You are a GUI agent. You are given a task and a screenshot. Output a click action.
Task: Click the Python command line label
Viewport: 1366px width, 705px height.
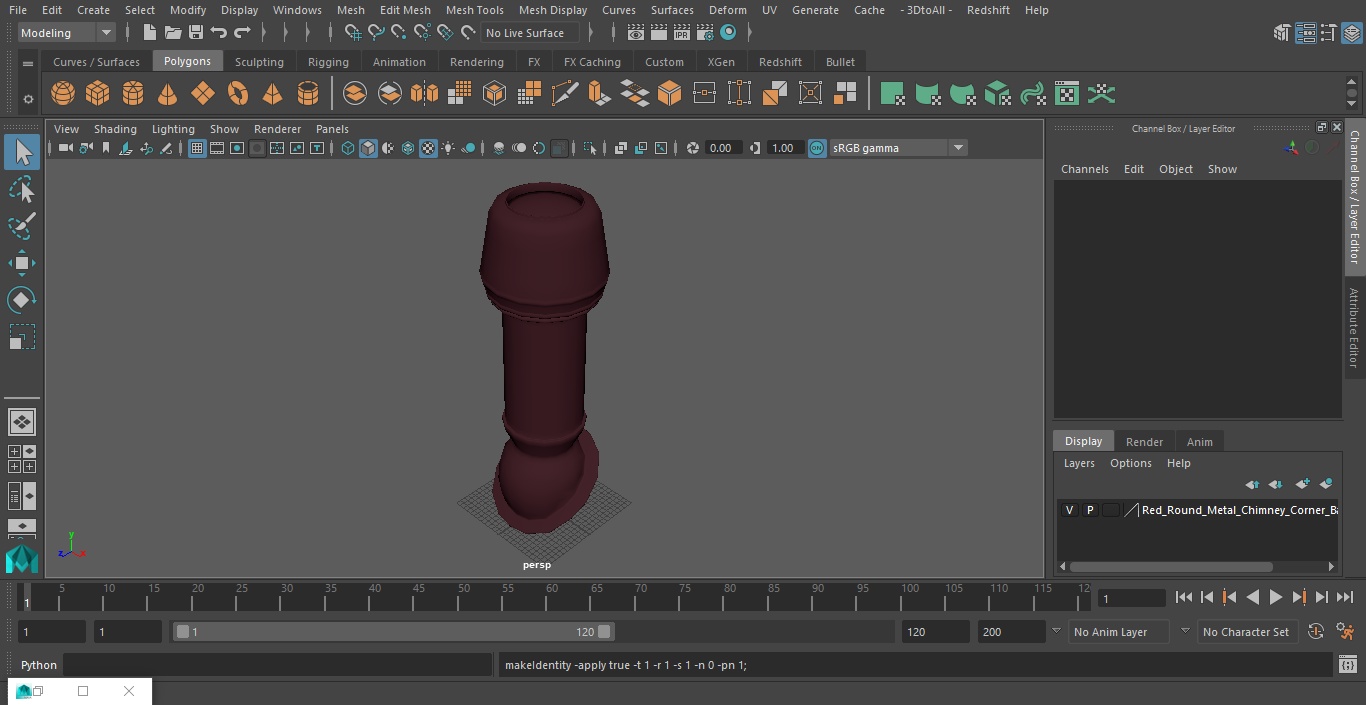pos(39,665)
